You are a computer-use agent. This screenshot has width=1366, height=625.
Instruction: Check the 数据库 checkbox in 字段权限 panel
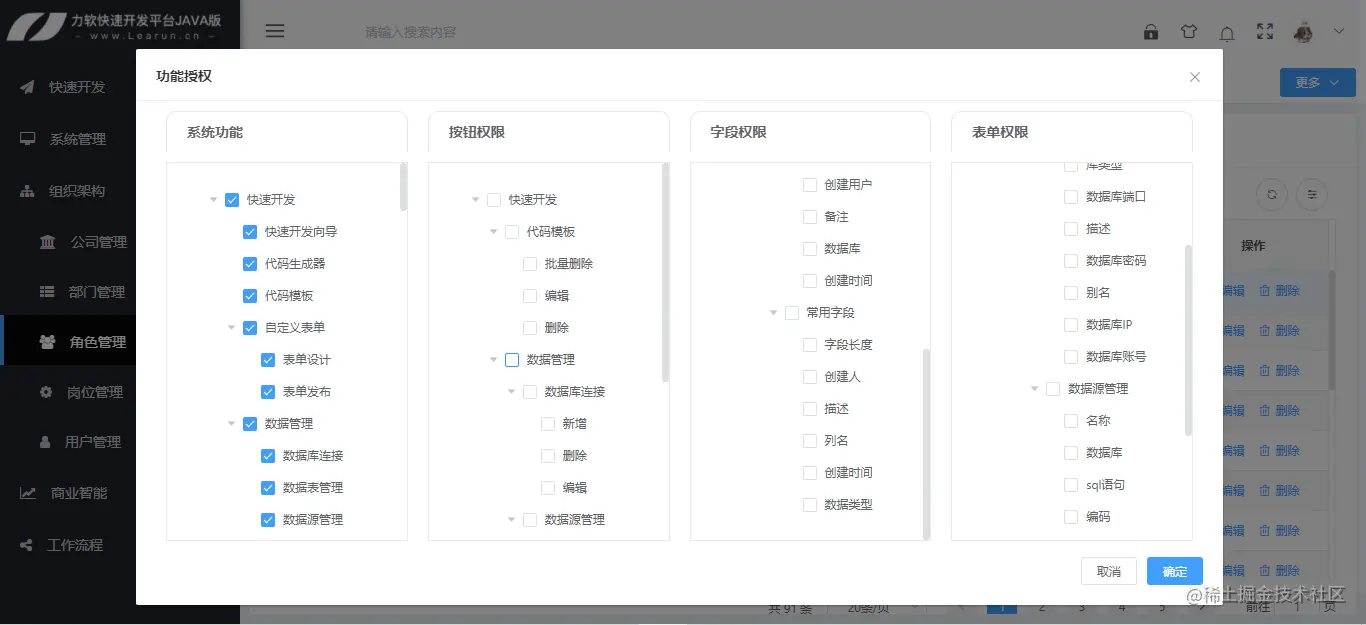810,248
